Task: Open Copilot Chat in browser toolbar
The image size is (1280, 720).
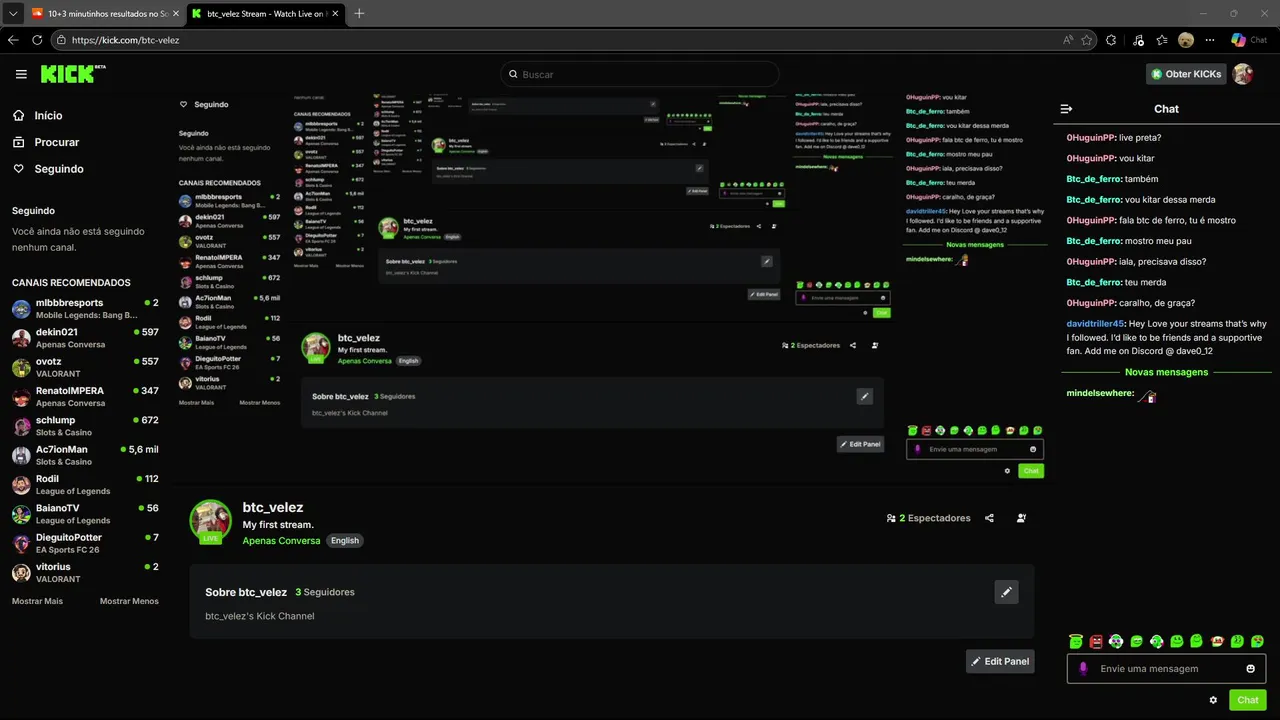Action: pyautogui.click(x=1249, y=40)
